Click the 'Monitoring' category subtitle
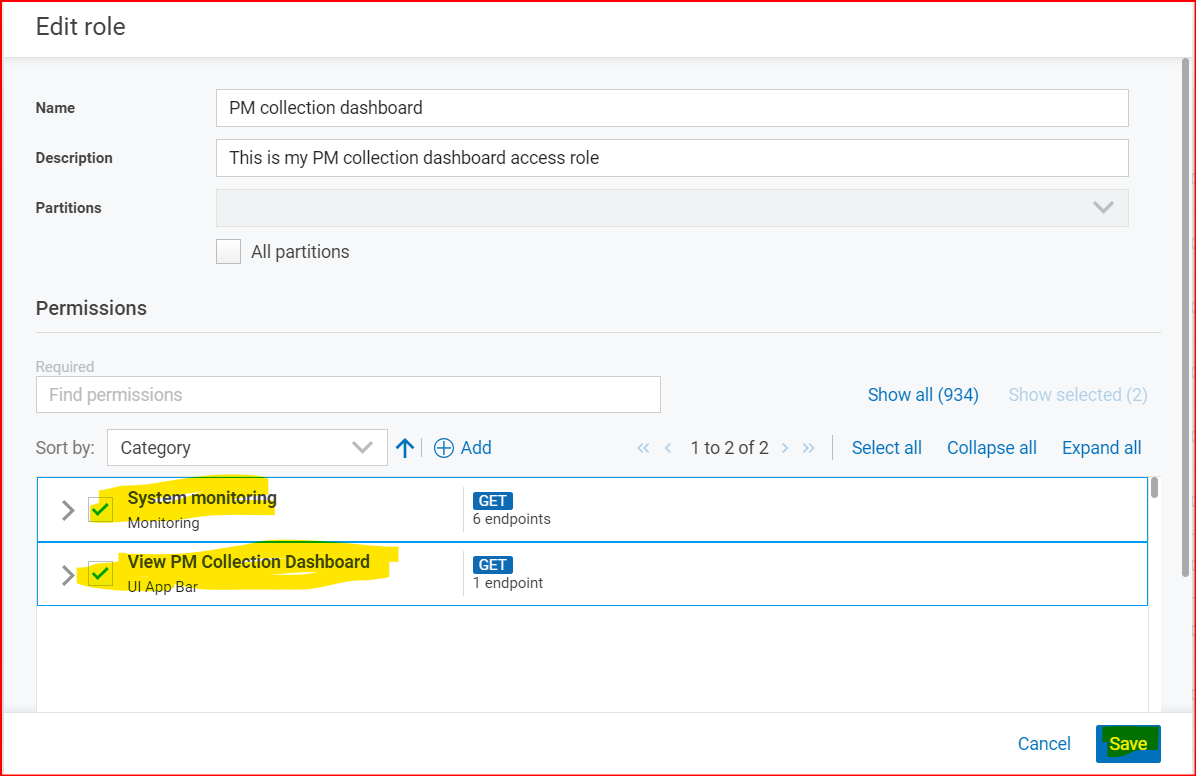This screenshot has height=776, width=1196. pyautogui.click(x=163, y=523)
